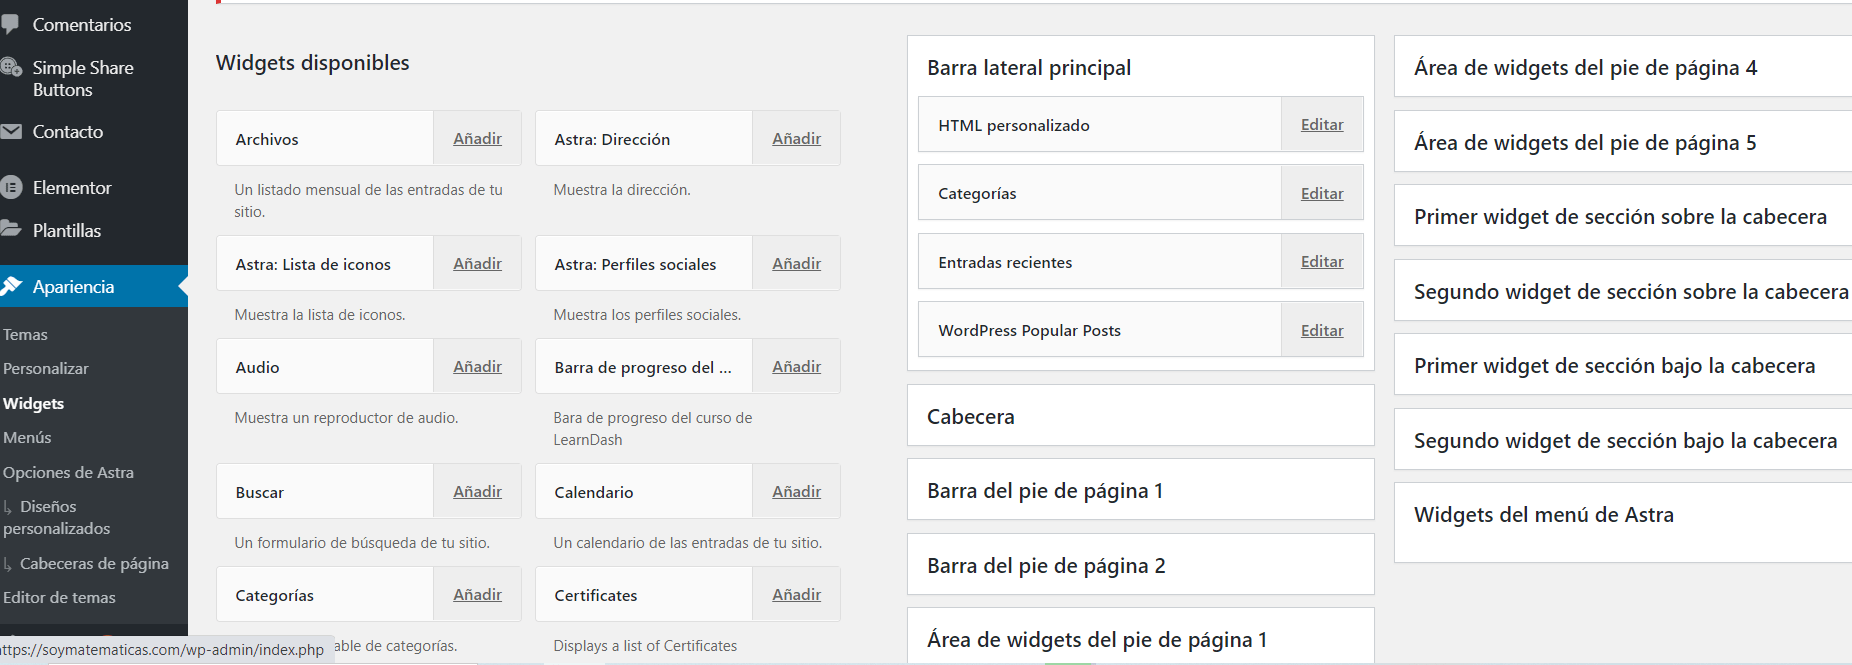Select the Astra: Perfiles sociales title
1852x665 pixels.
[635, 264]
